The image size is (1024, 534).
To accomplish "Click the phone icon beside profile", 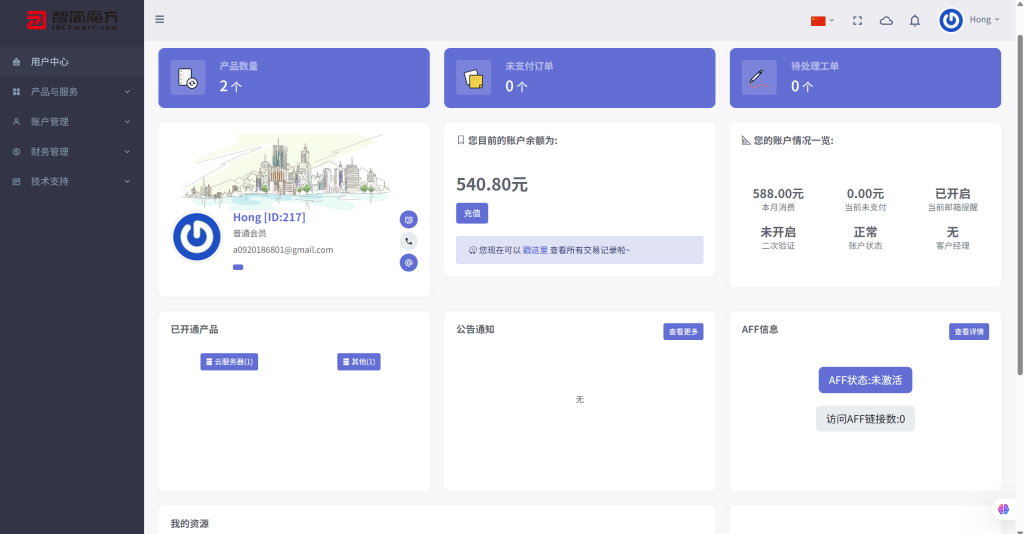I will 409,241.
